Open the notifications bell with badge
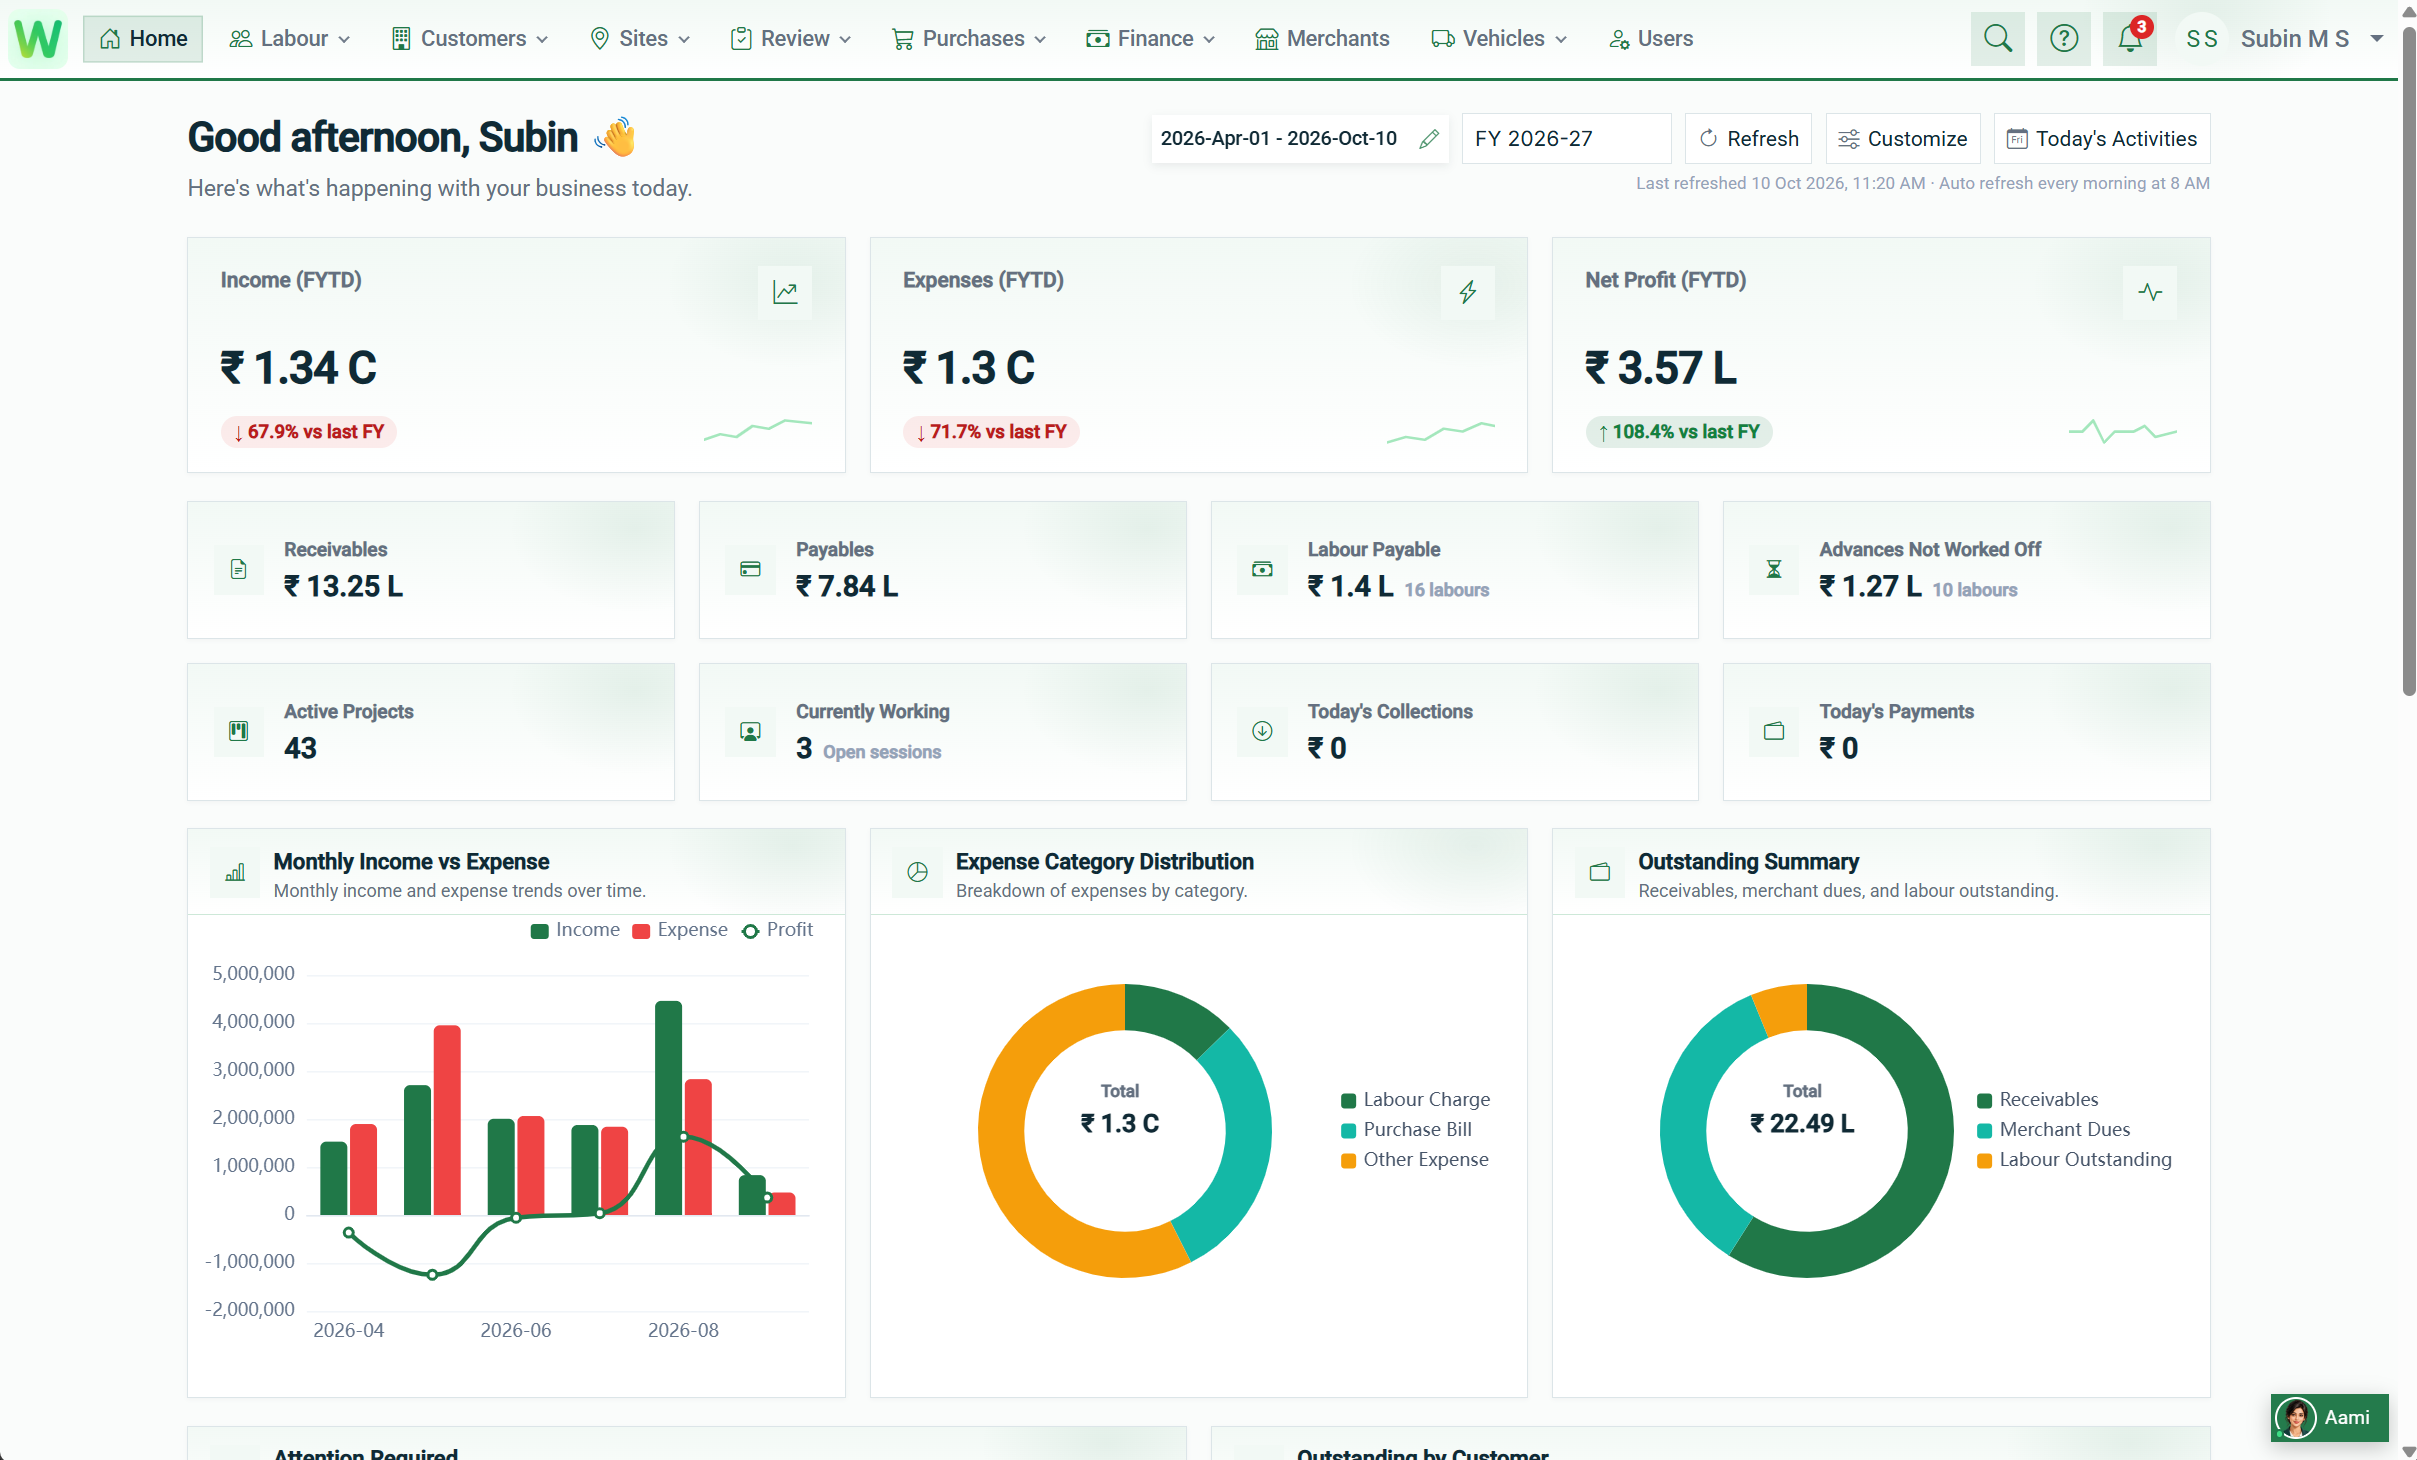 coord(2130,39)
